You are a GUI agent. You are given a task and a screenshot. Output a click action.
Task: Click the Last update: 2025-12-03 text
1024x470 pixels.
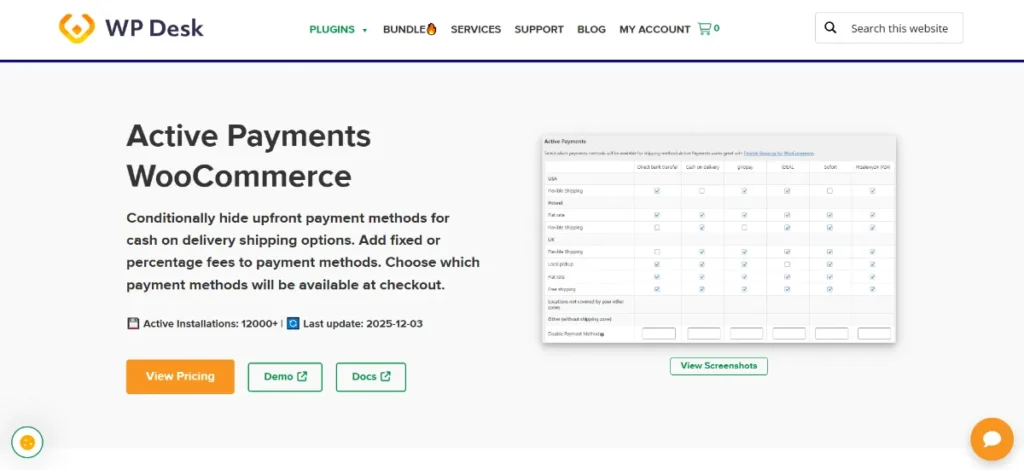click(362, 323)
